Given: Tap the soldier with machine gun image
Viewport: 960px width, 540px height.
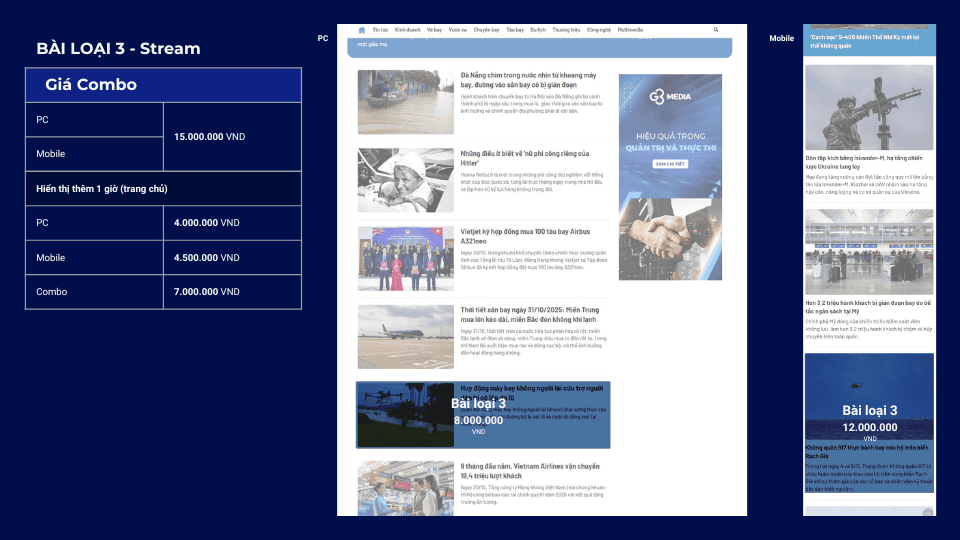Looking at the screenshot, I should tap(869, 107).
